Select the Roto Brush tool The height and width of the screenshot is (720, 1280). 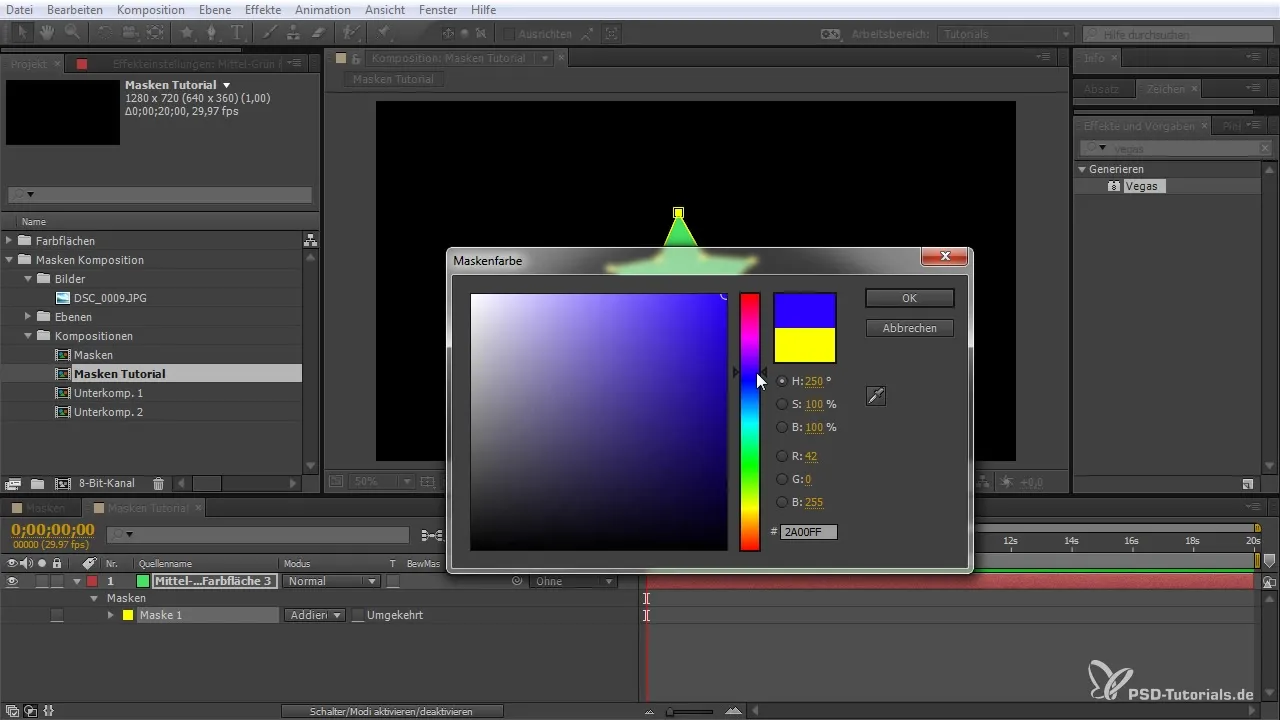click(351, 32)
